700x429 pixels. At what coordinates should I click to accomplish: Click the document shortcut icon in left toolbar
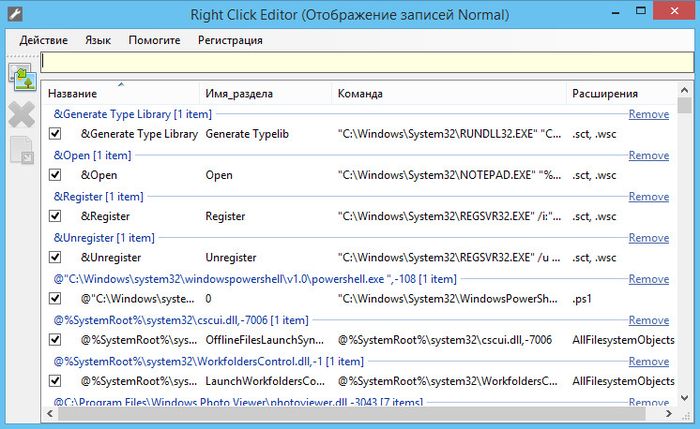click(x=22, y=150)
